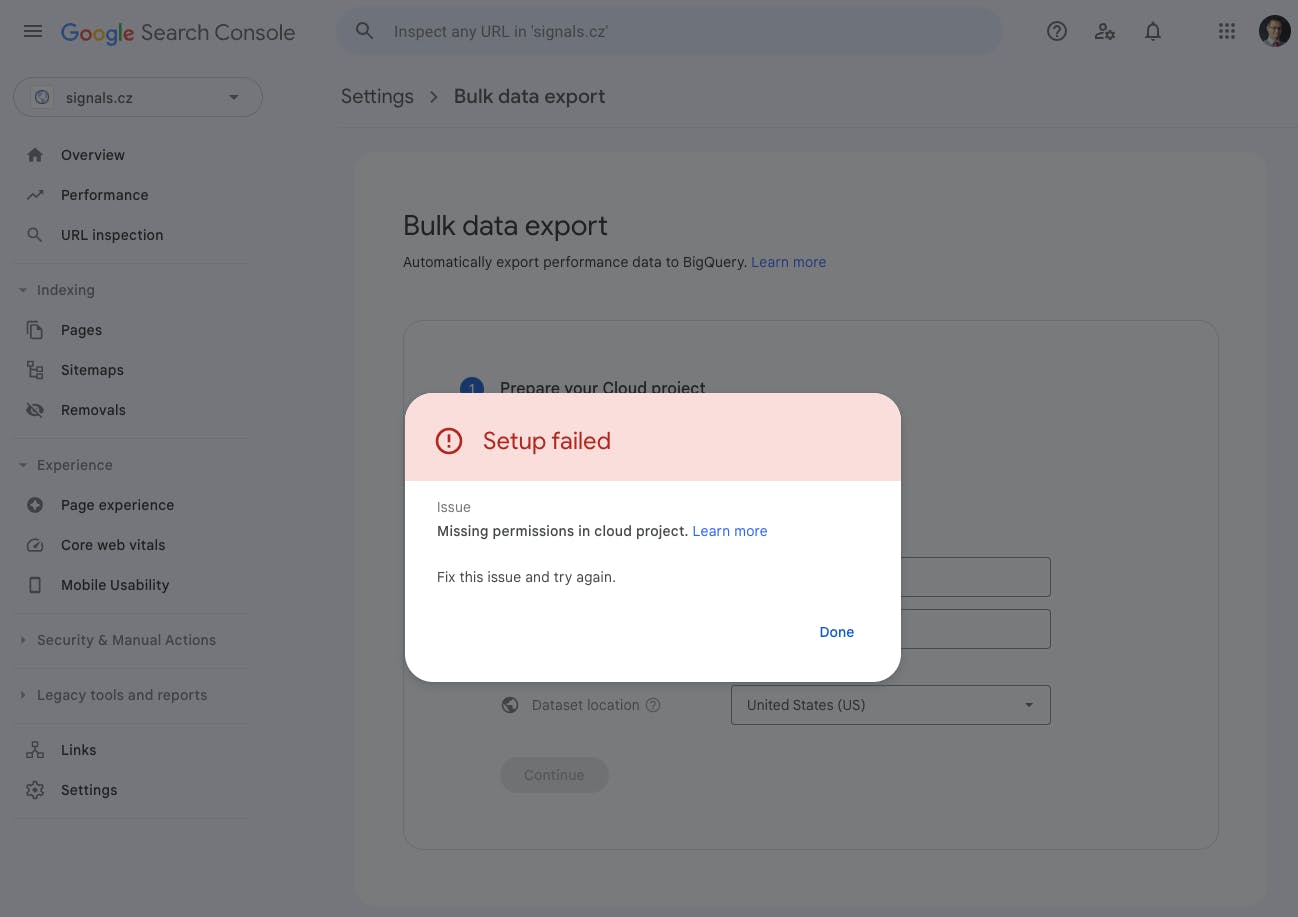Viewport: 1298px width, 917px height.
Task: Go to Sitemaps page
Action: [92, 370]
